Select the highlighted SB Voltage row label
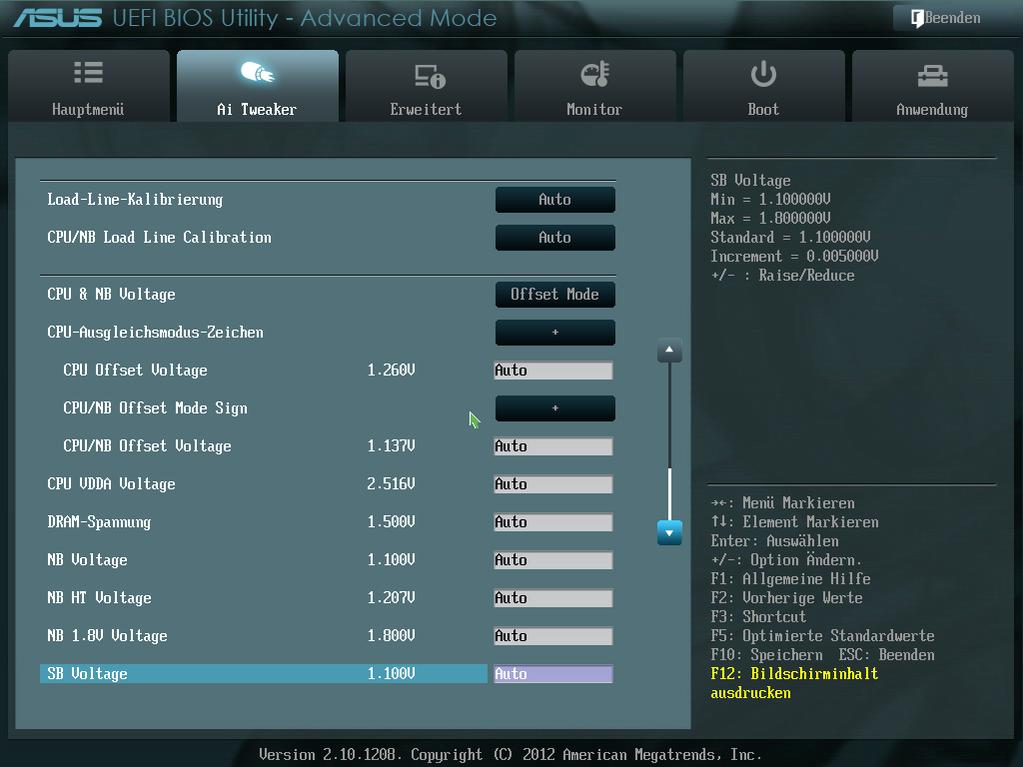This screenshot has height=767, width=1023. [x=87, y=674]
